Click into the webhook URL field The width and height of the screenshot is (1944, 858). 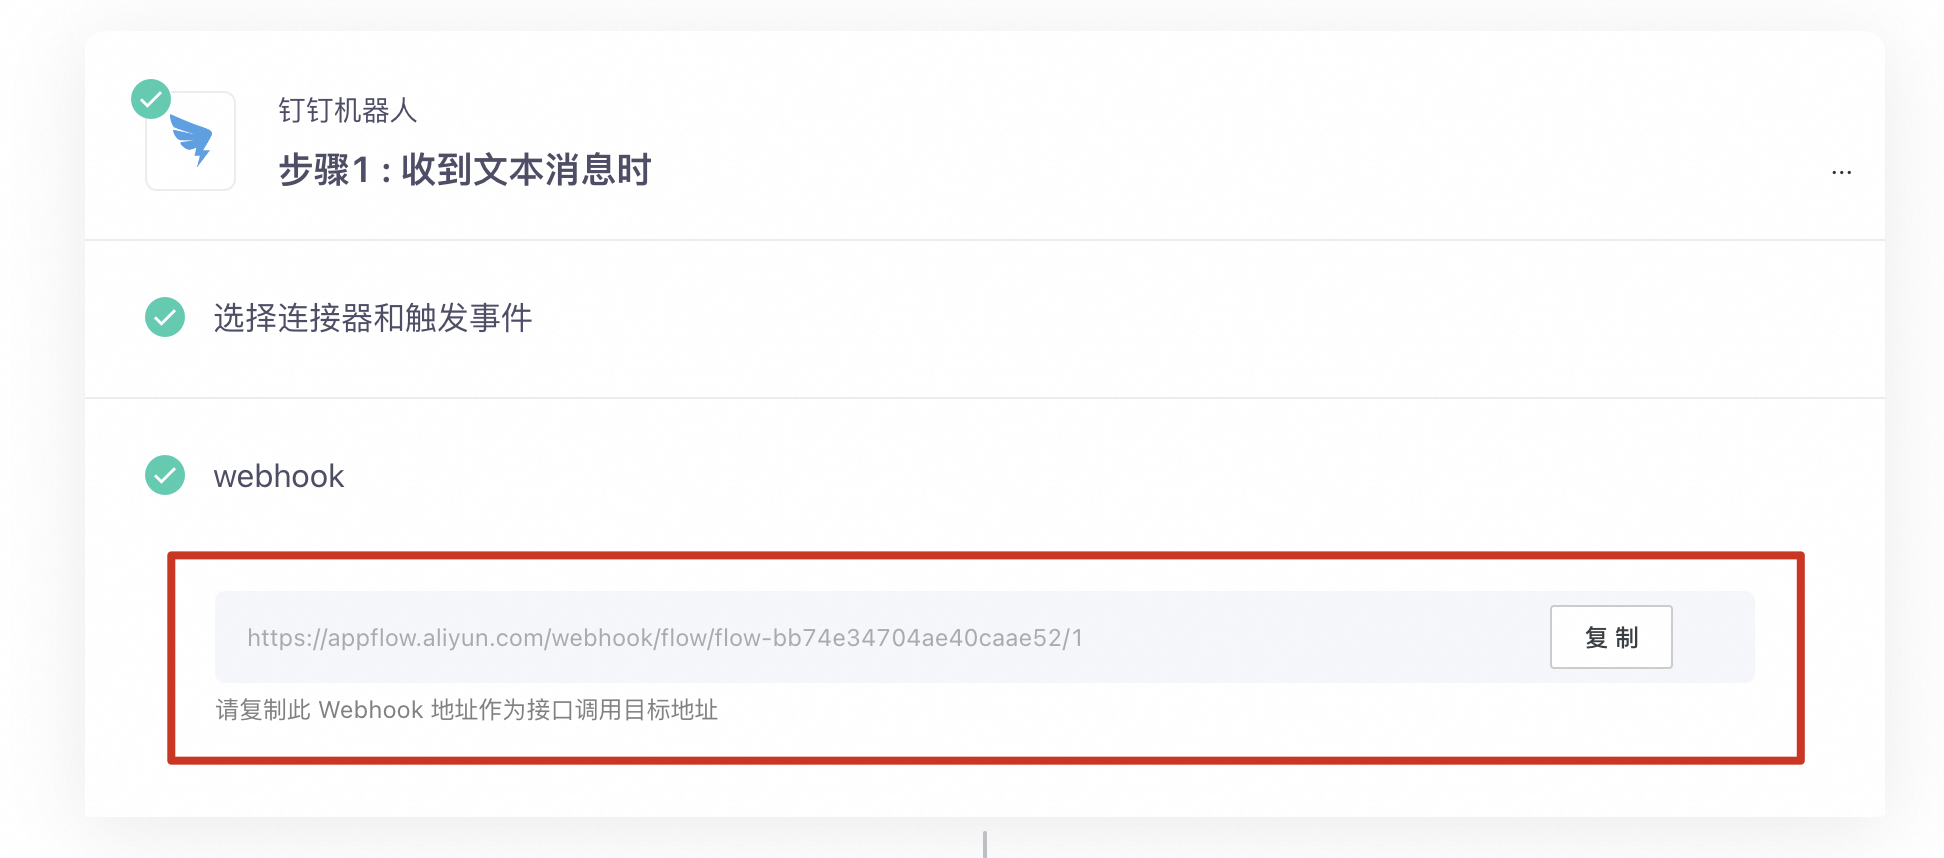point(880,637)
